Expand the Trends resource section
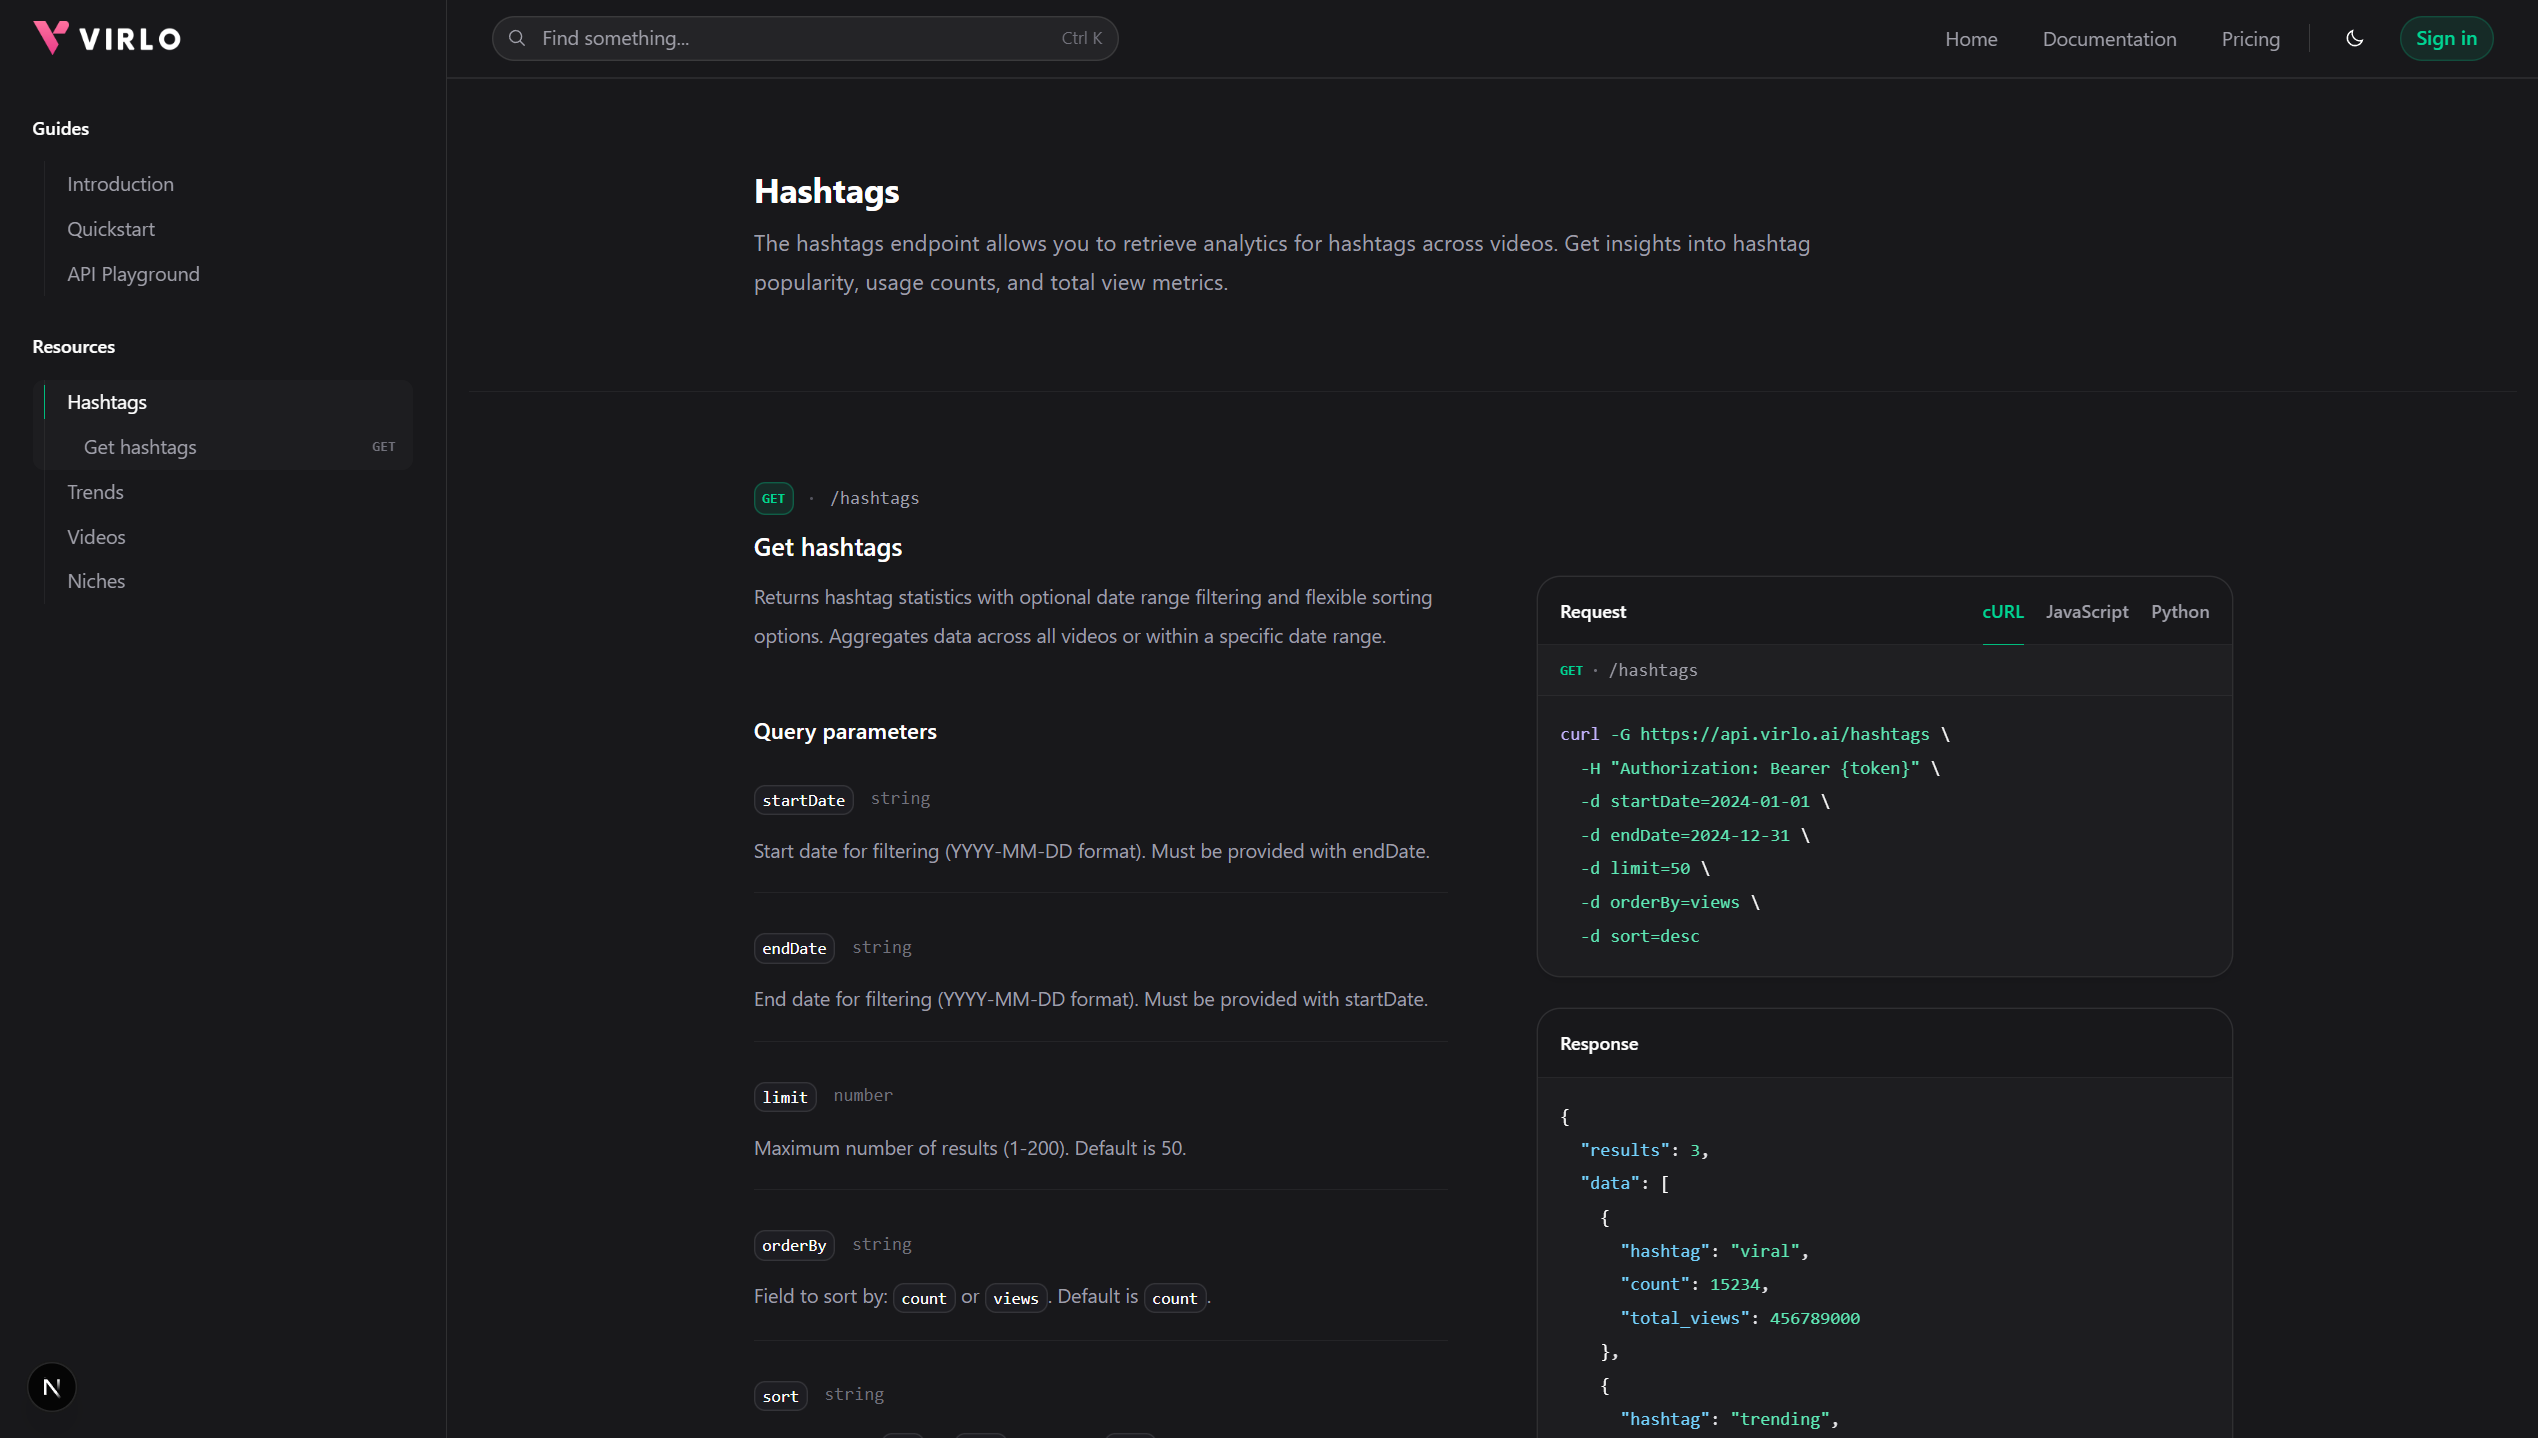2538x1438 pixels. (x=95, y=492)
